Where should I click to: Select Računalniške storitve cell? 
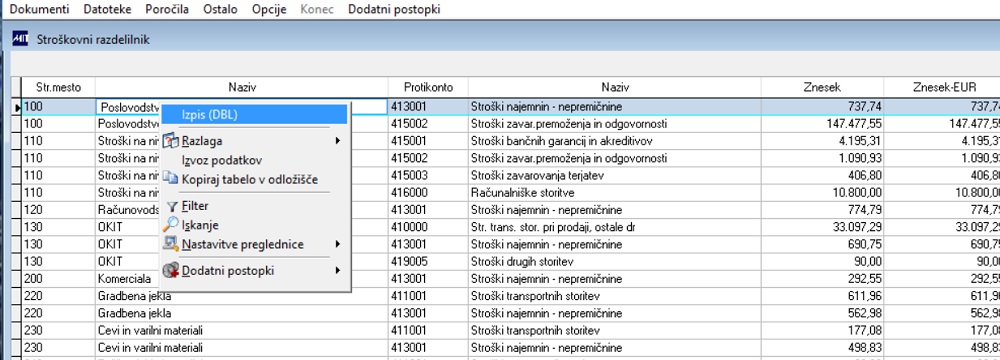coord(615,192)
